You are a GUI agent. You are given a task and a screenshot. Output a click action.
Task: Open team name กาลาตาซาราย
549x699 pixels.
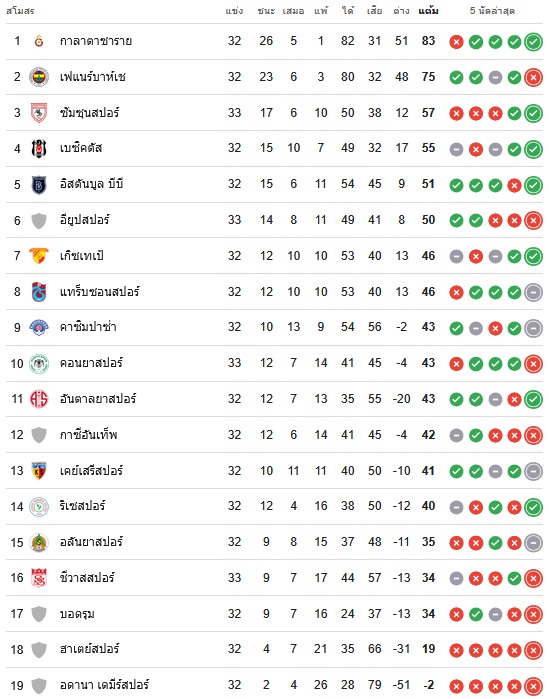[96, 41]
